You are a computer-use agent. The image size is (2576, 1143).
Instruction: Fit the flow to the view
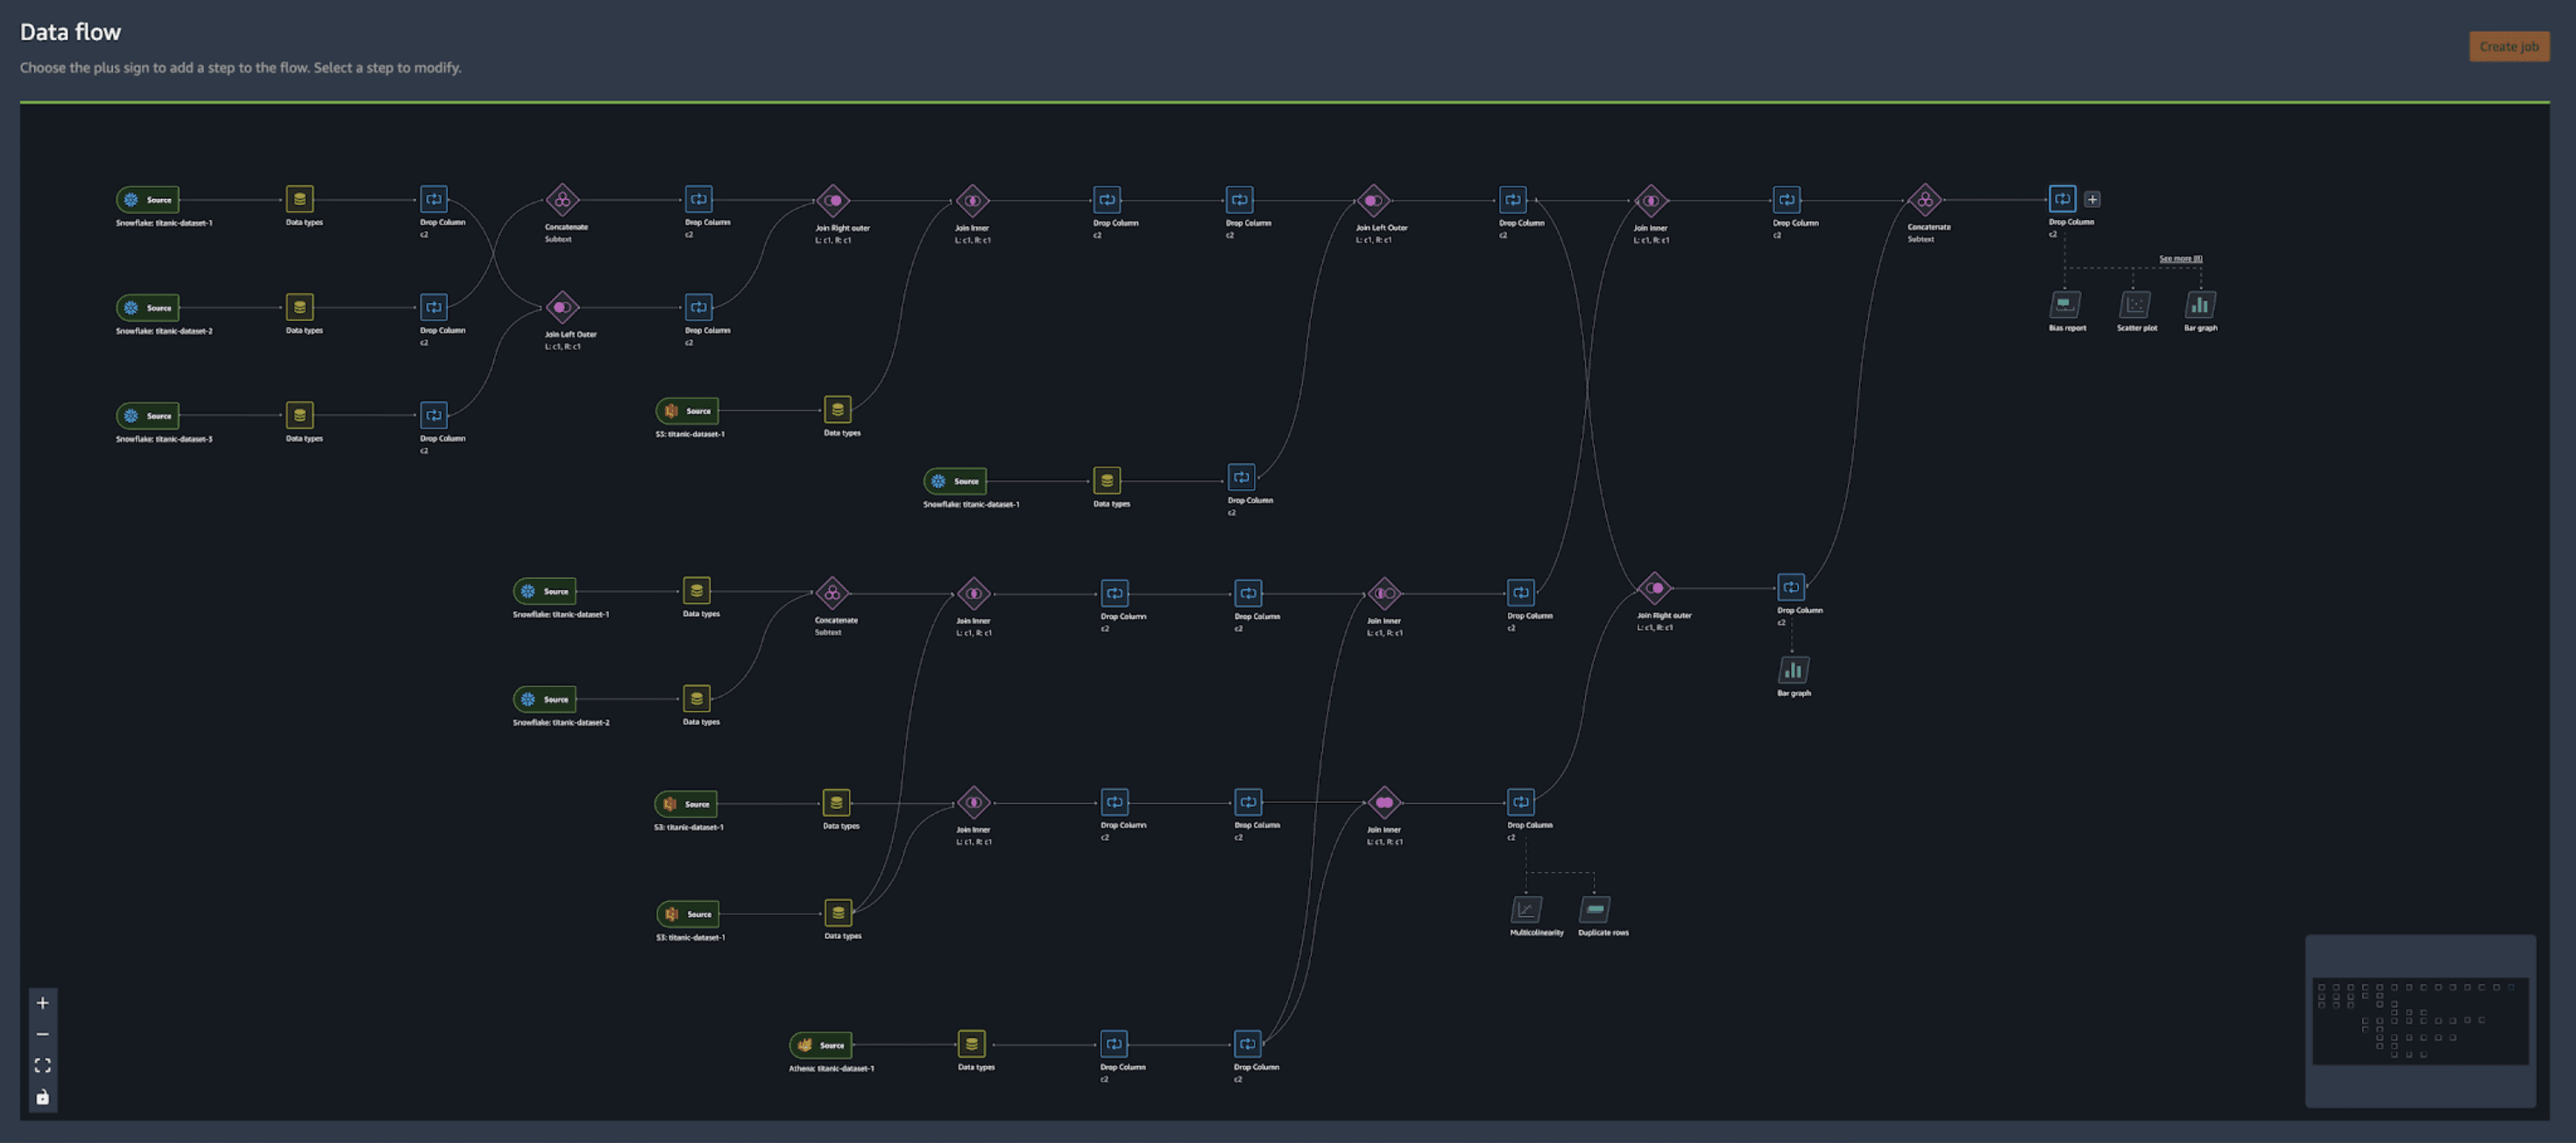42,1066
